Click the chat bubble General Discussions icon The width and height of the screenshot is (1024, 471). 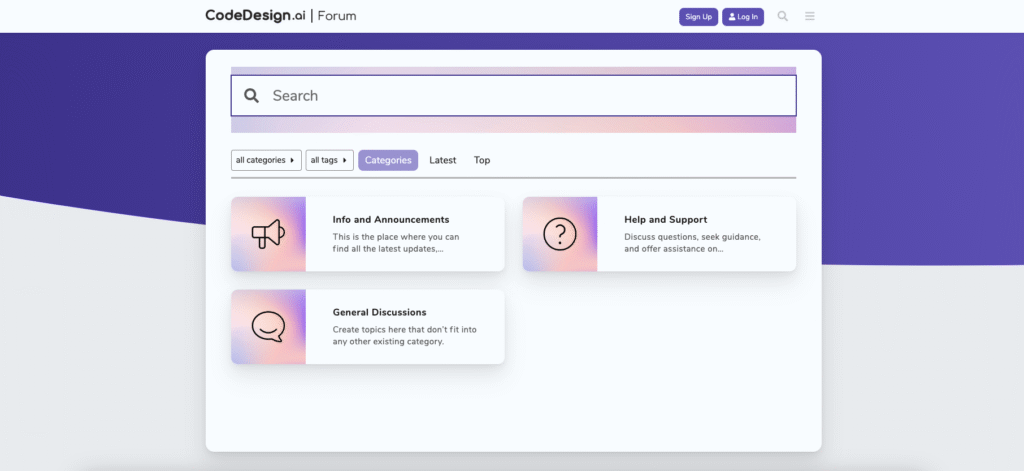tap(268, 327)
